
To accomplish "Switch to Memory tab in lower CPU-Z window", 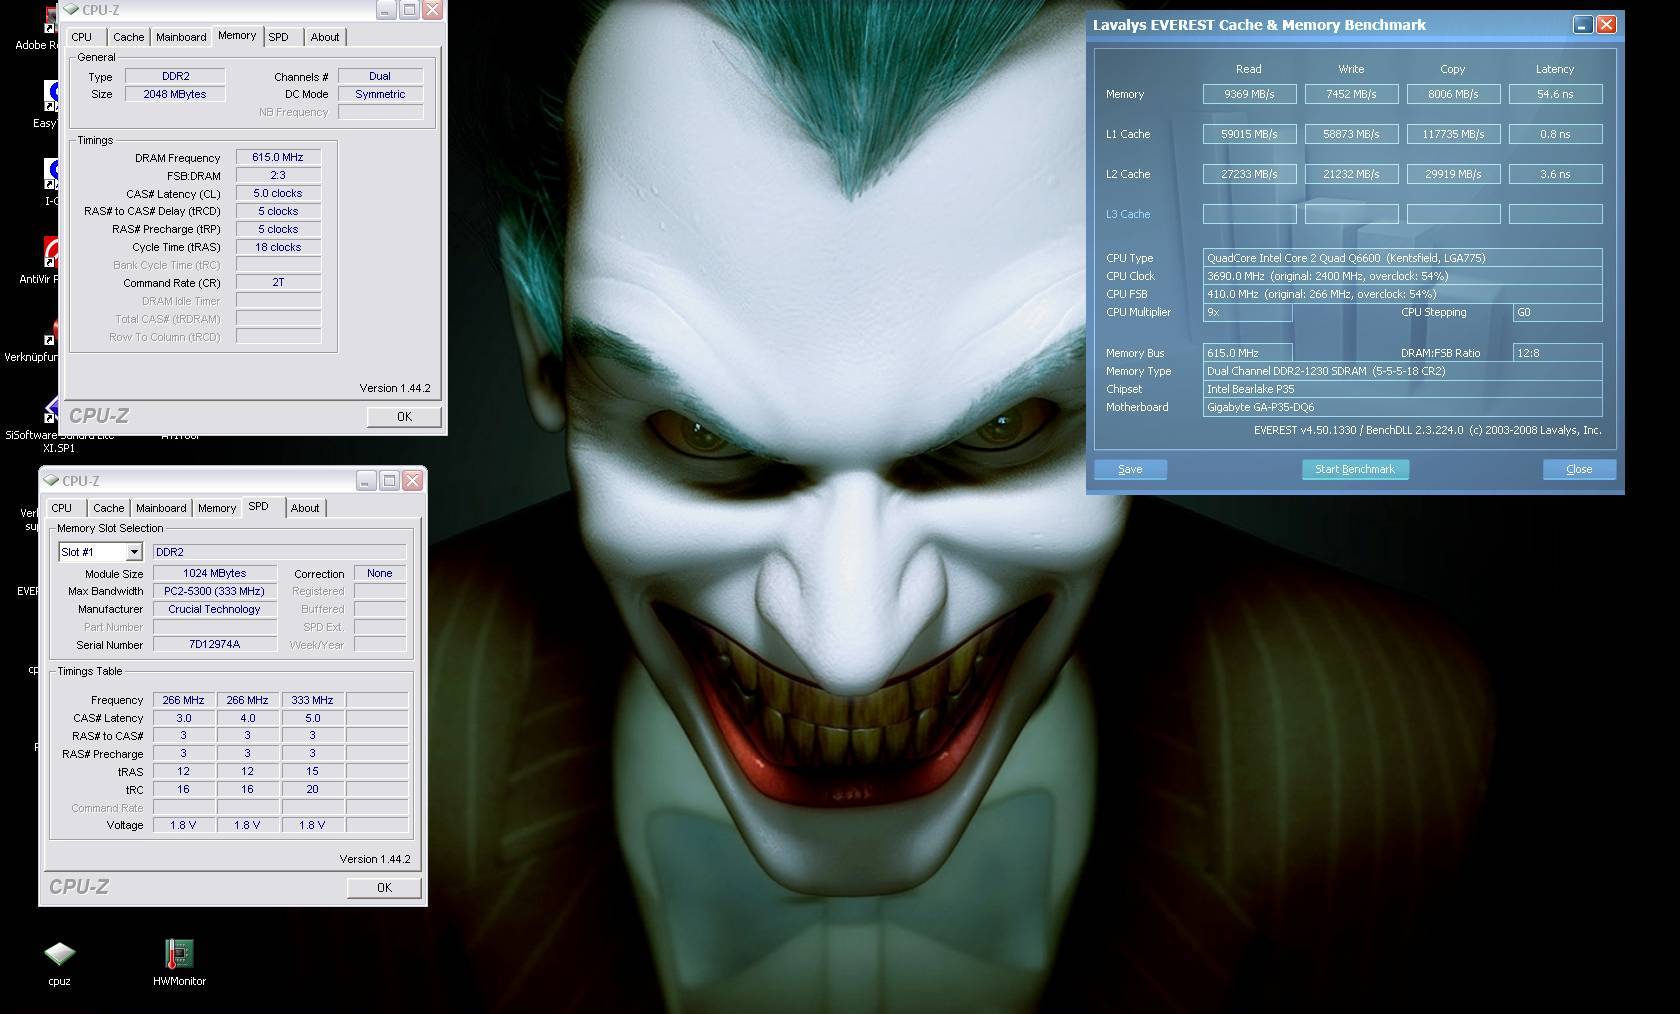I will 217,508.
